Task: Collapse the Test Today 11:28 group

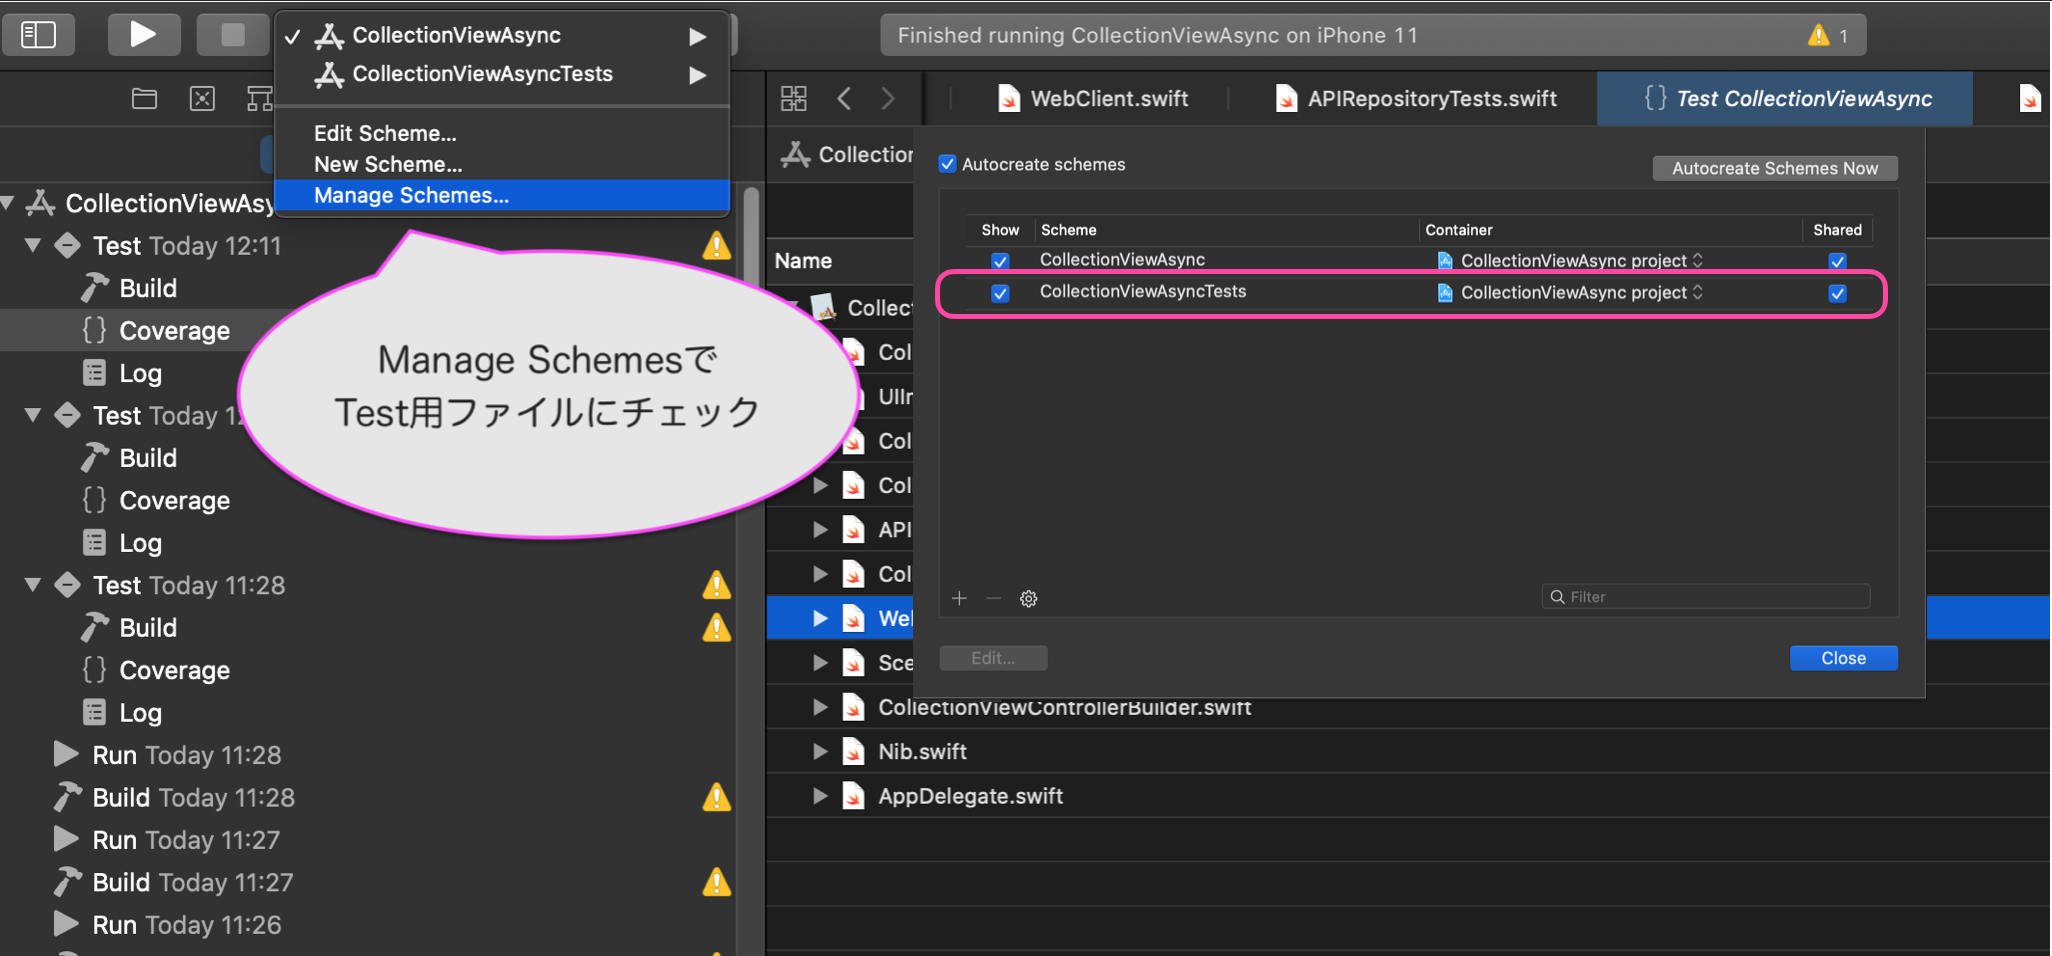Action: [33, 585]
